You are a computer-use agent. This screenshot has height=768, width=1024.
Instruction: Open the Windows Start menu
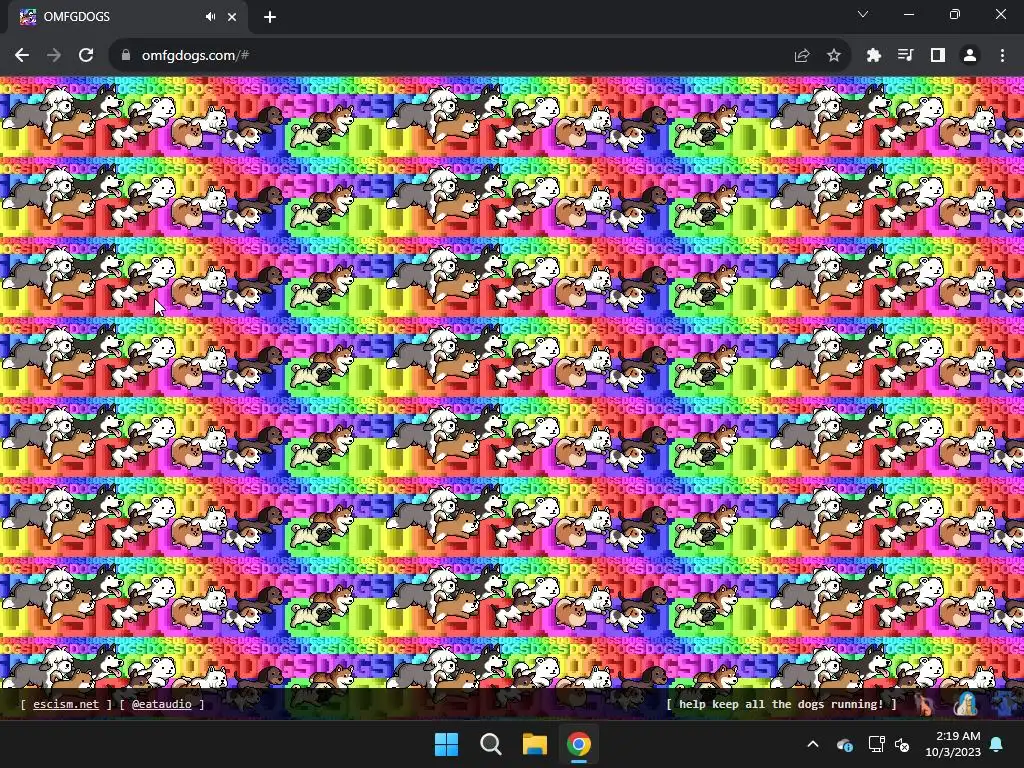[x=447, y=744]
